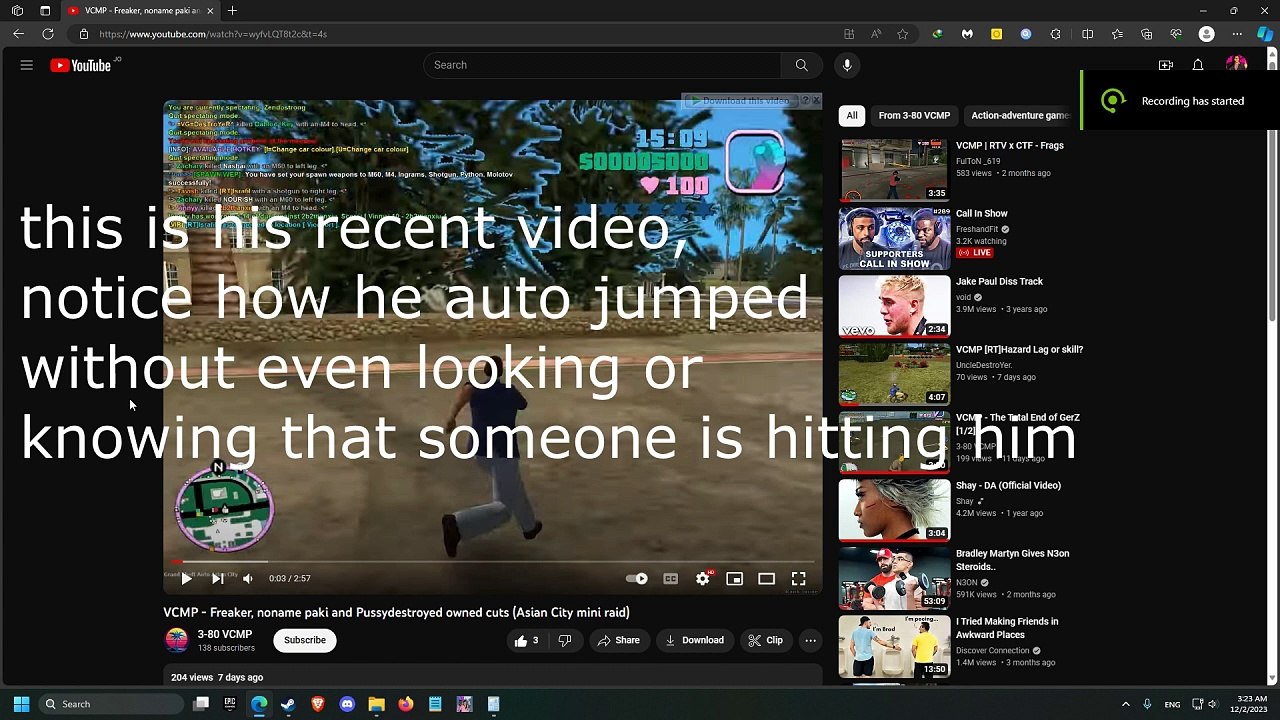Viewport: 1280px width, 720px height.
Task: Share this video
Action: [x=619, y=640]
